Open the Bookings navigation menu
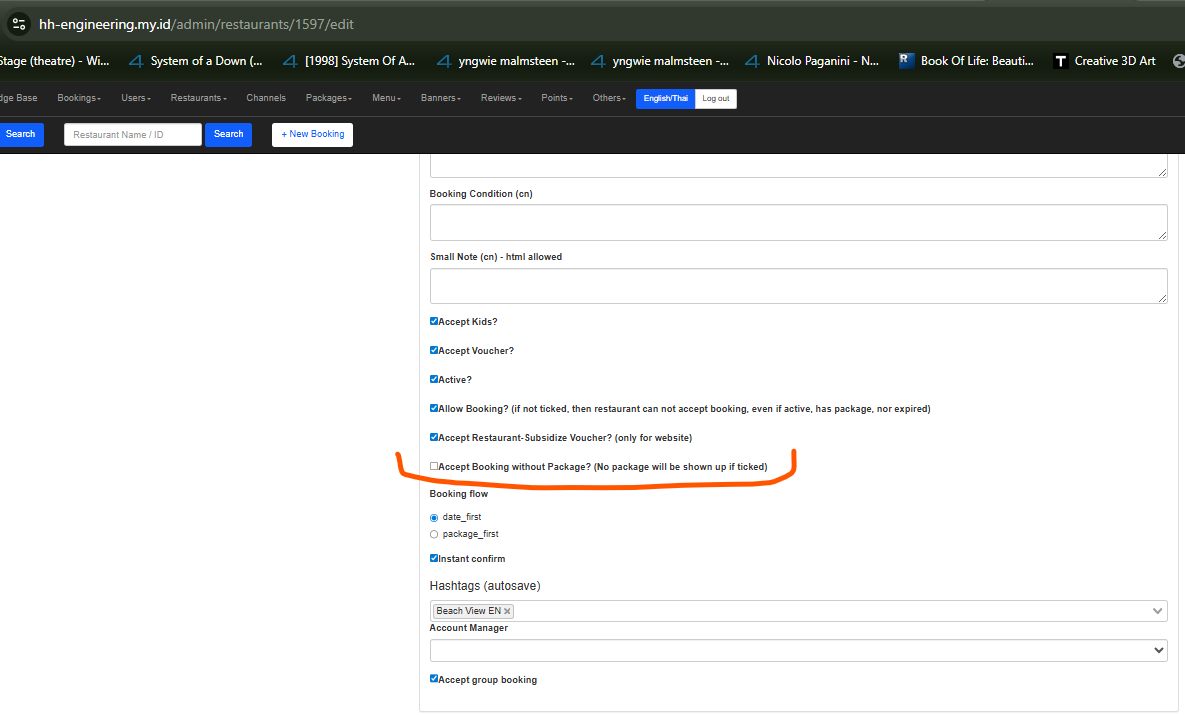 (x=79, y=98)
